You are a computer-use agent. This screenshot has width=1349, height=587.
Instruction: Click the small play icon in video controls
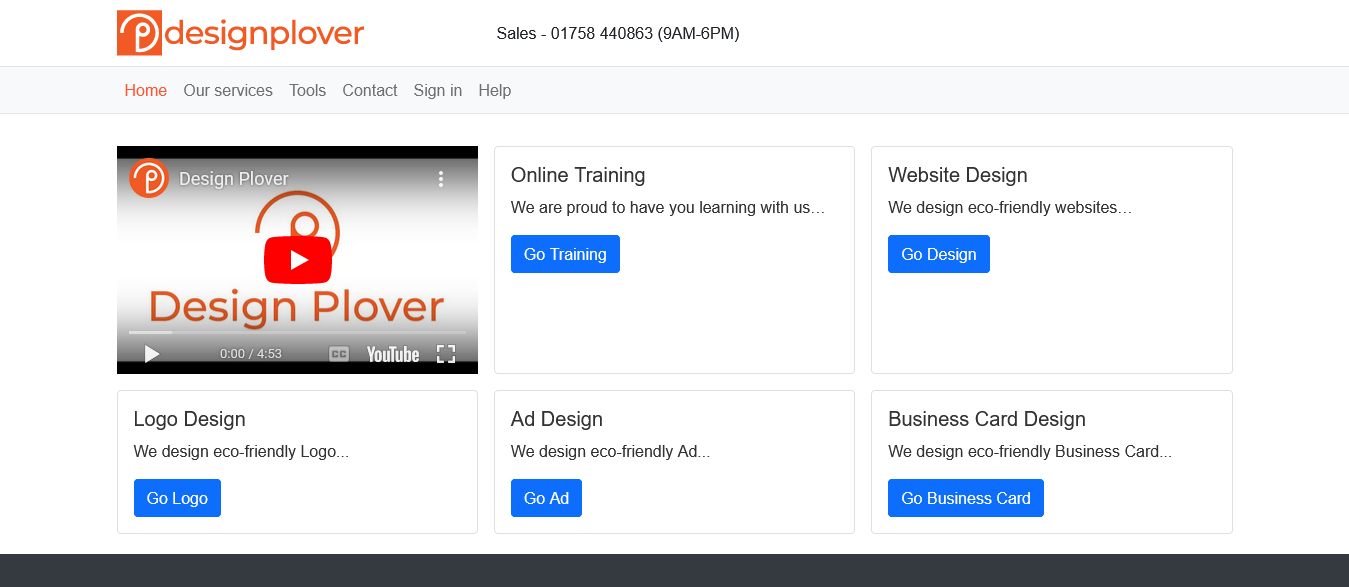[152, 354]
